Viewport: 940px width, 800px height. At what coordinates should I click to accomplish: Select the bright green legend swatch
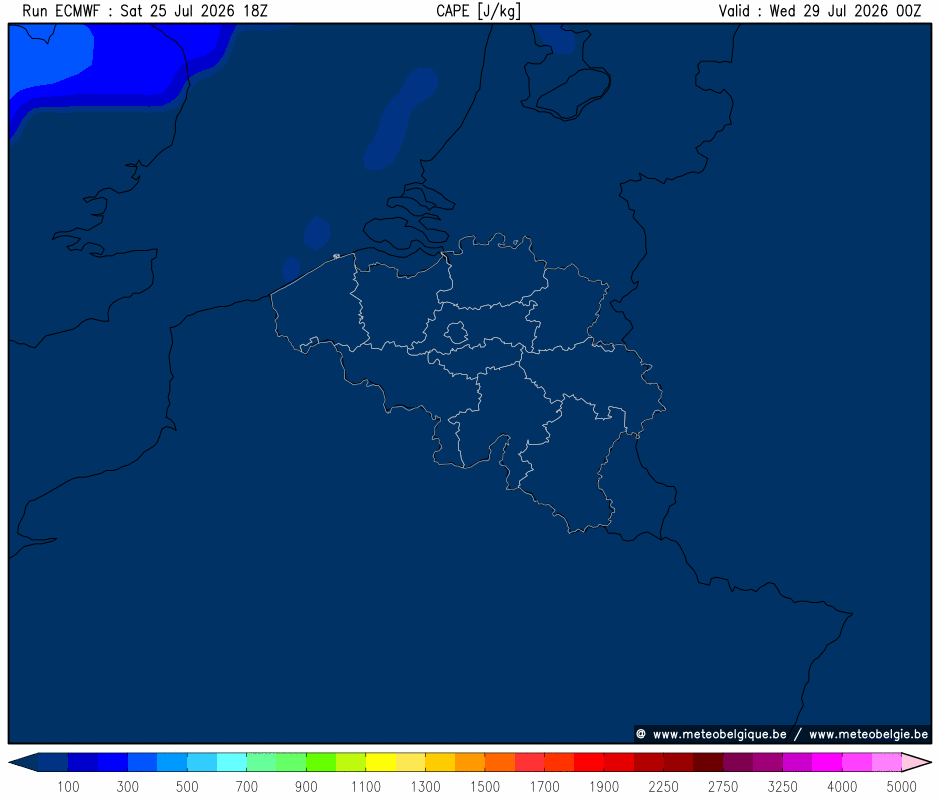pyautogui.click(x=321, y=762)
